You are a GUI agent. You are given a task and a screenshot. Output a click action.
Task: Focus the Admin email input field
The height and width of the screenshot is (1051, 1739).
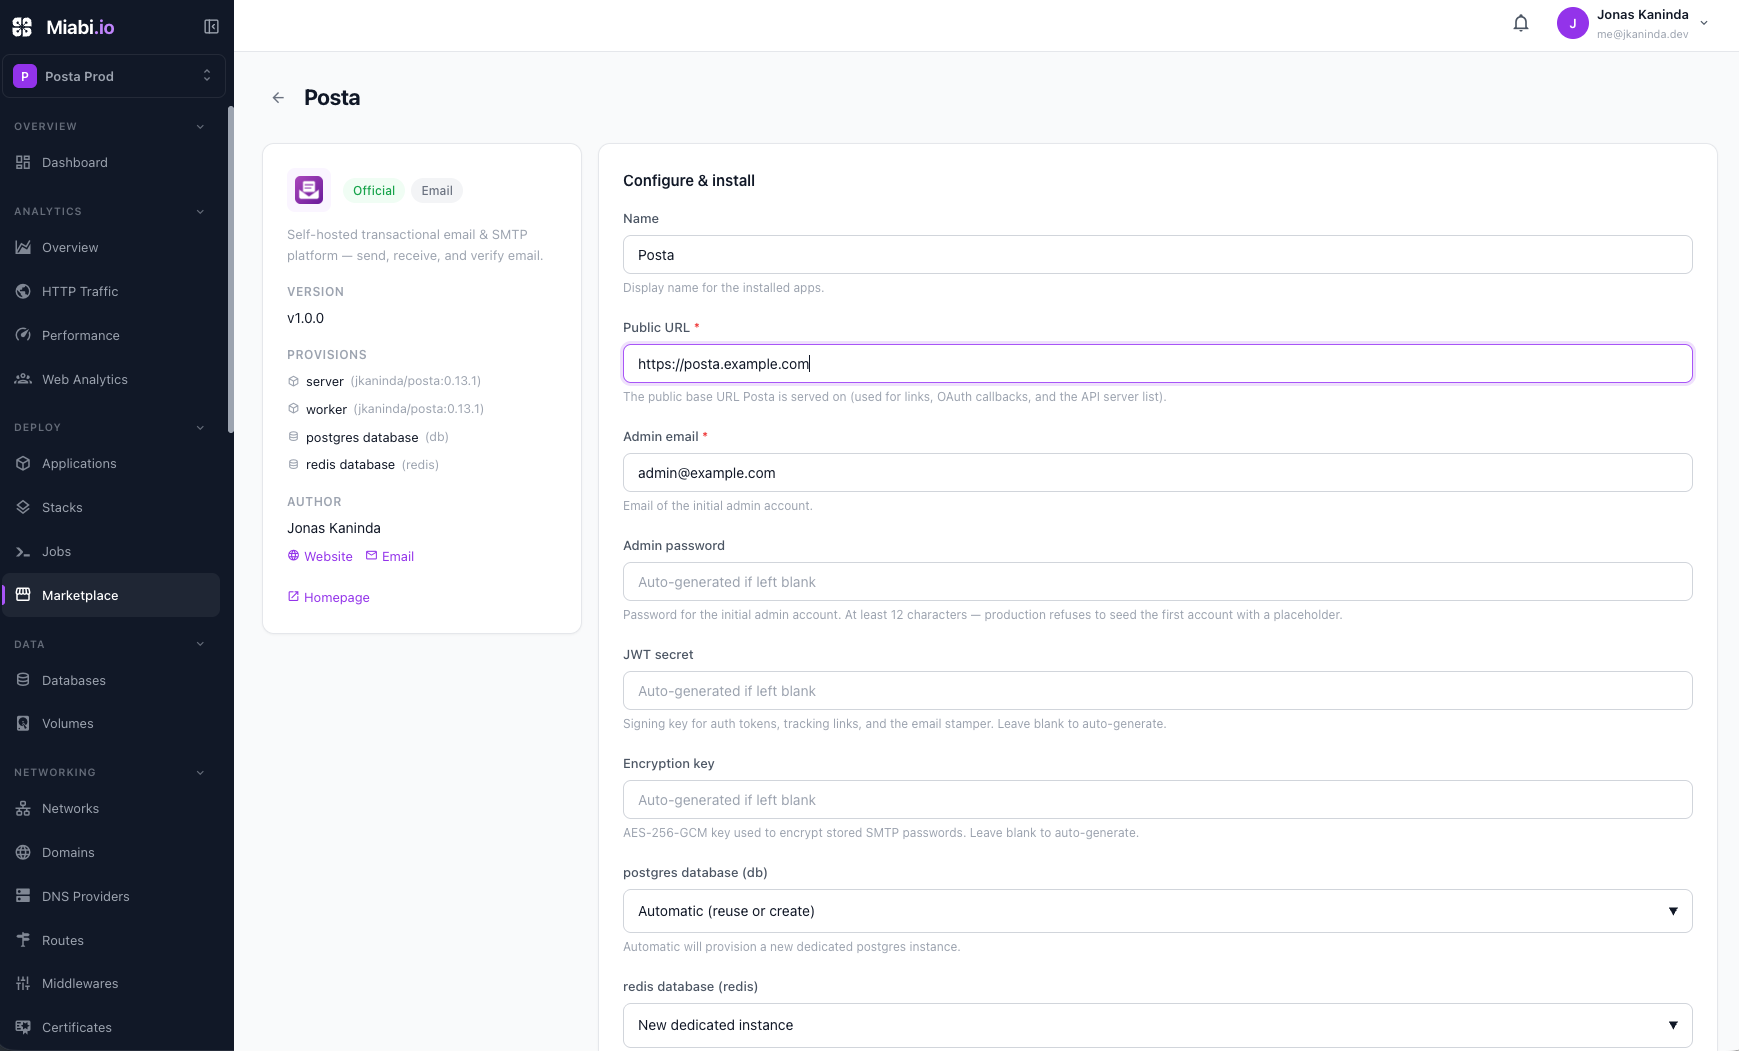[x=1157, y=473]
